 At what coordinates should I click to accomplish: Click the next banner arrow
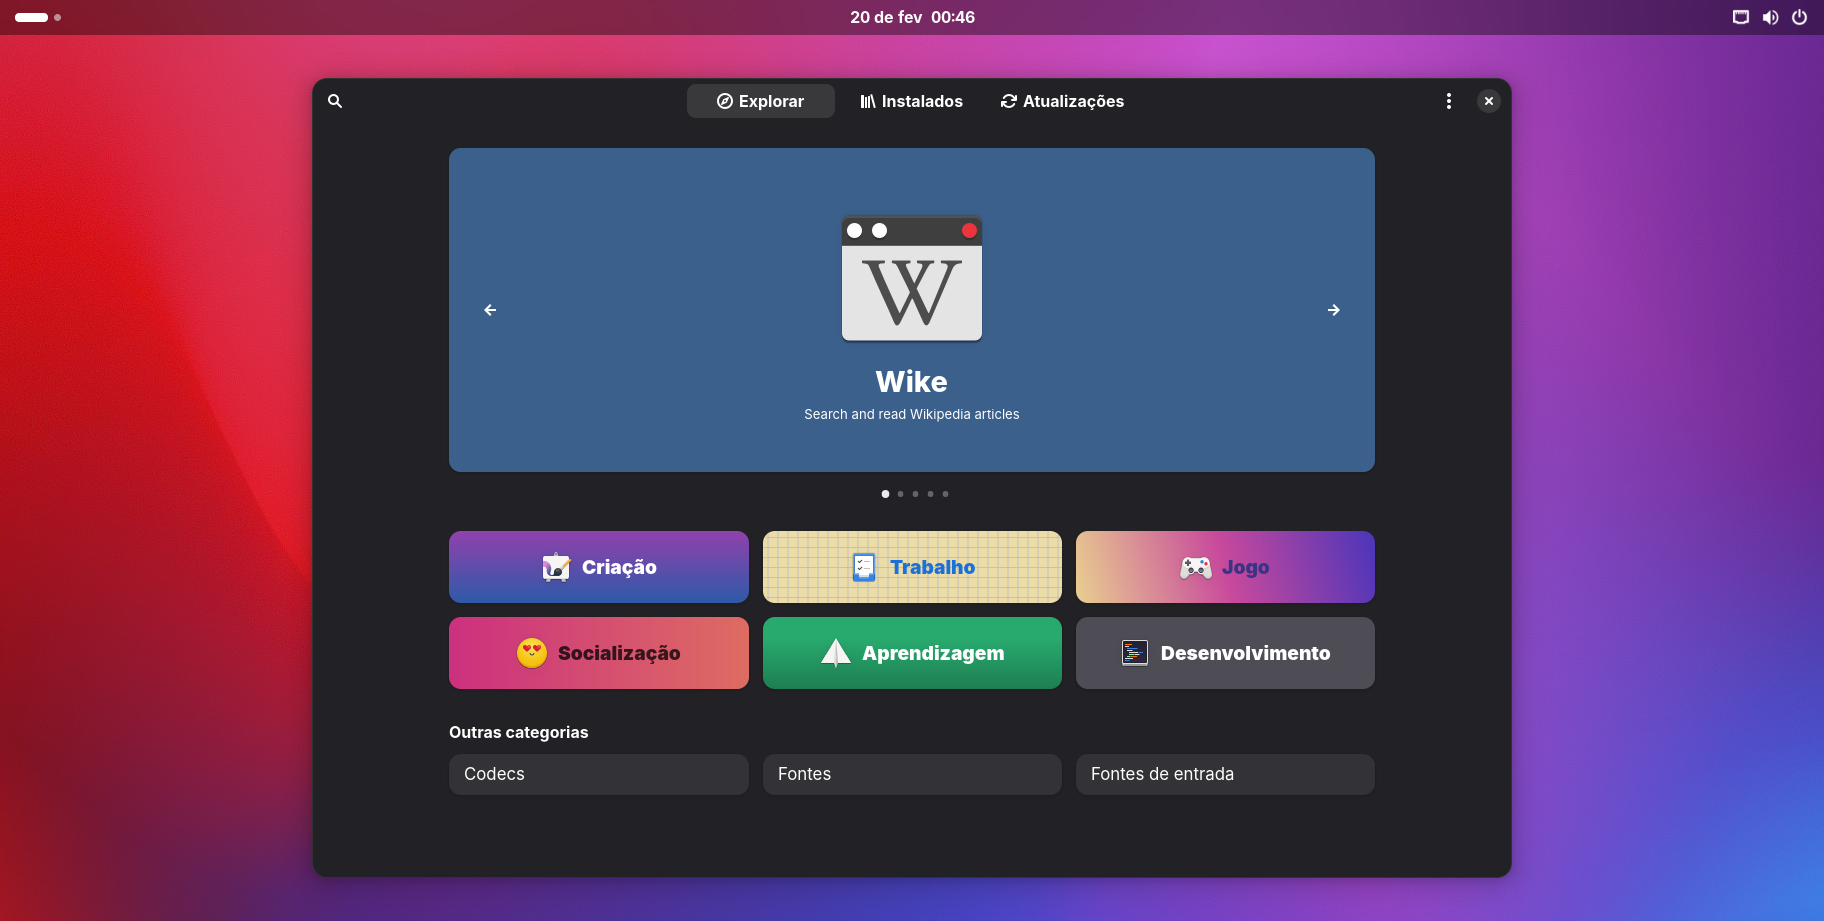click(x=1333, y=310)
